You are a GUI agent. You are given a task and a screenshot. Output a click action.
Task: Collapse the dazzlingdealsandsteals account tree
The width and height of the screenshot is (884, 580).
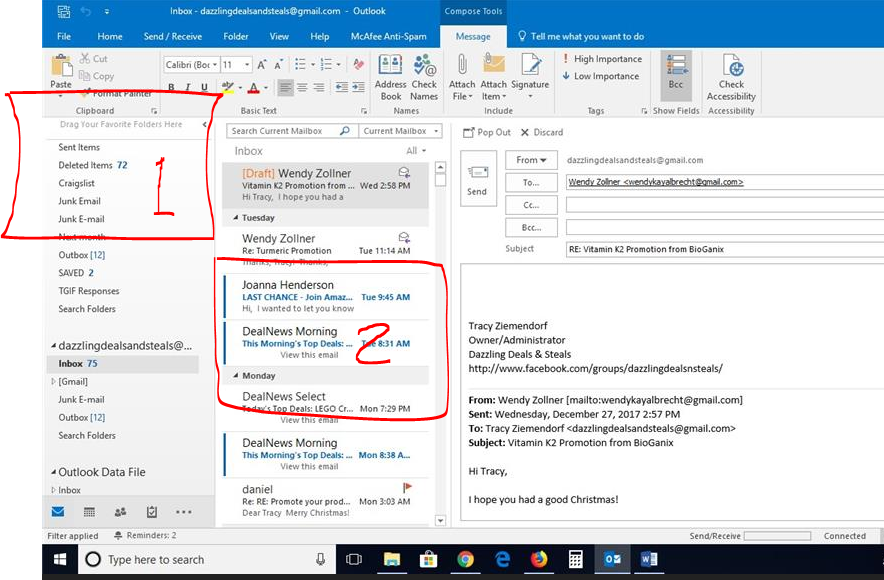(x=54, y=346)
